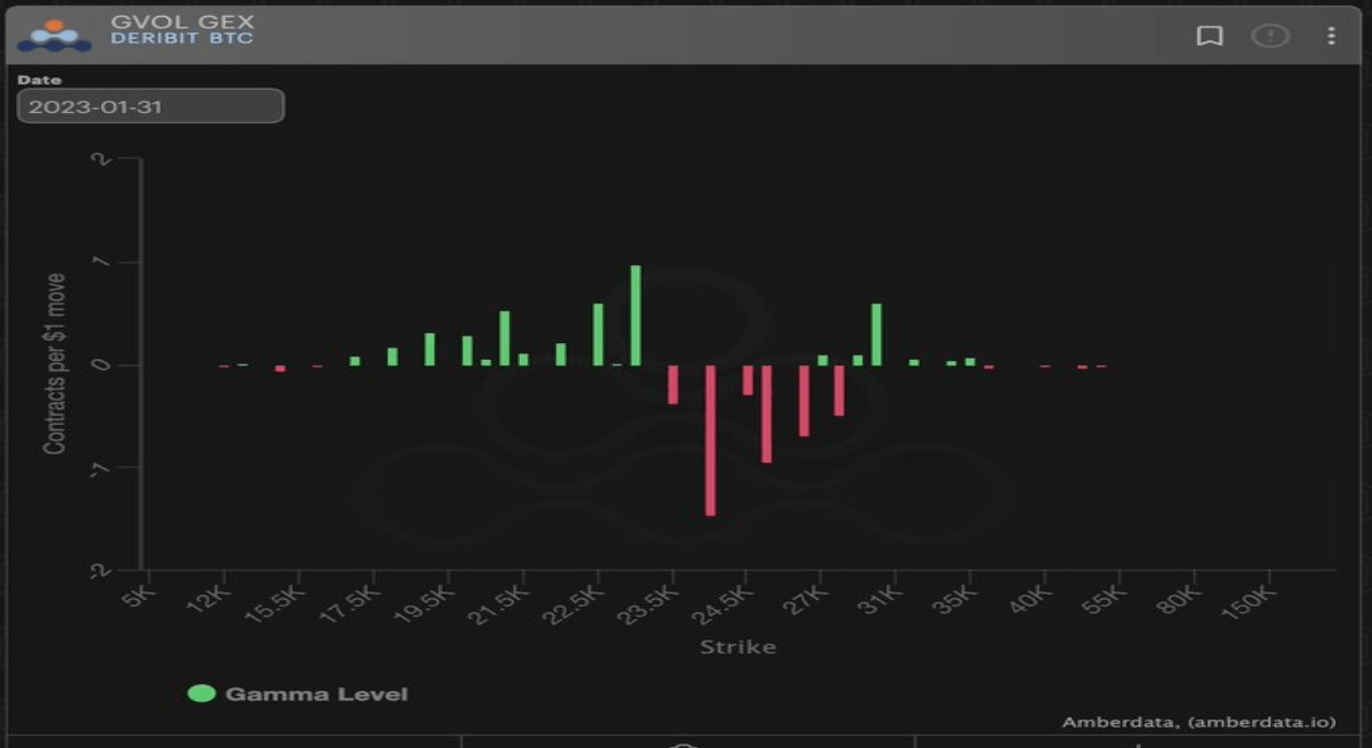
Task: Click the Contracts per $1 move axis label
Action: 57,363
